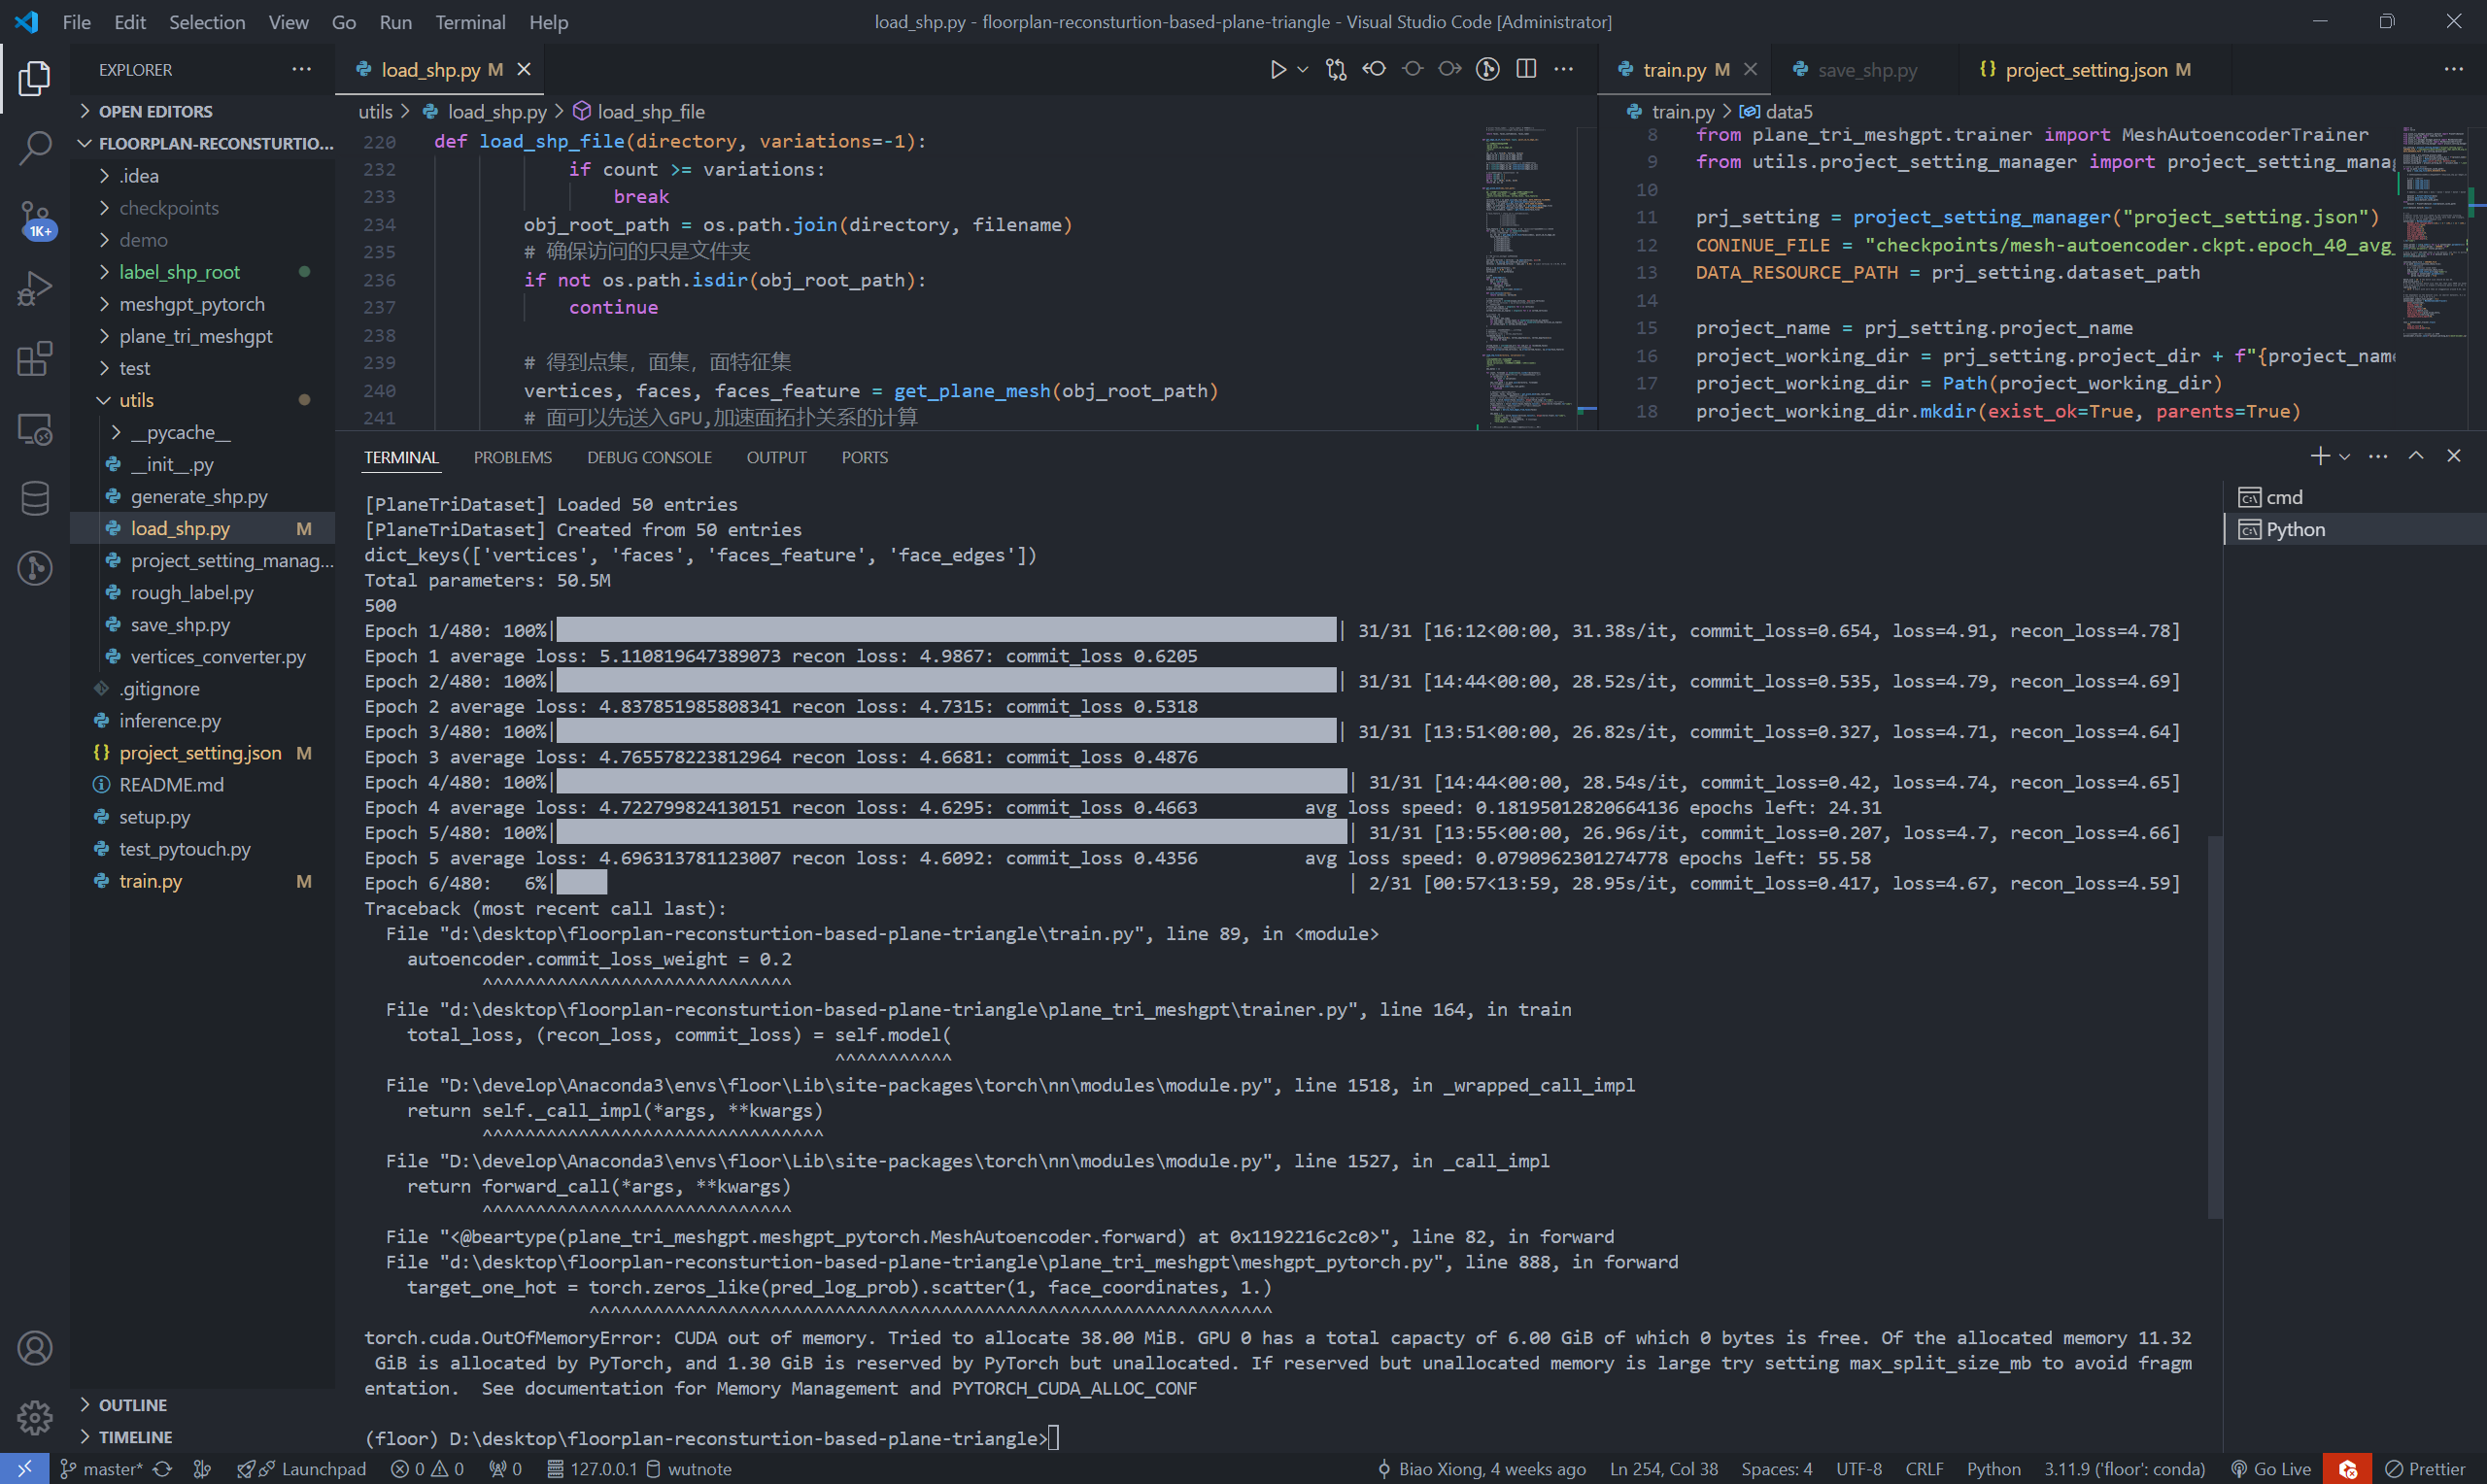The image size is (2487, 1484).
Task: Synchronize changes from the status bar
Action: (162, 1469)
